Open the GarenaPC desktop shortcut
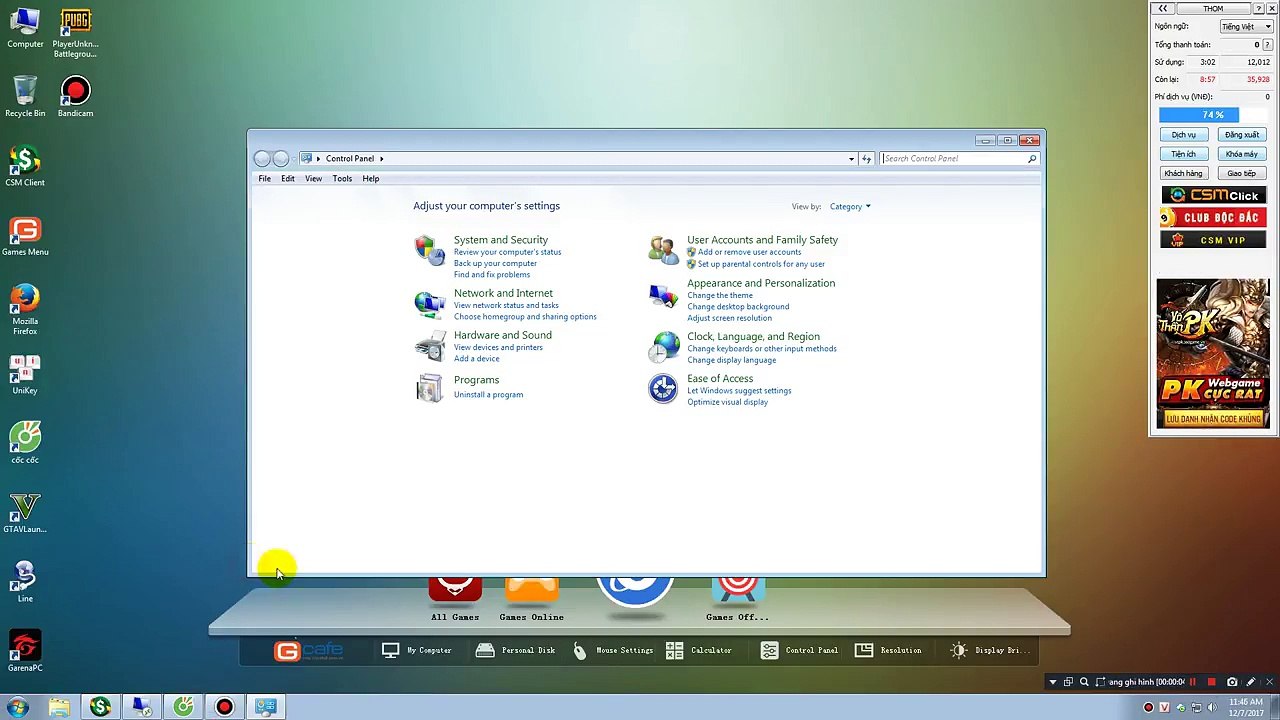This screenshot has width=1280, height=720. (x=25, y=652)
